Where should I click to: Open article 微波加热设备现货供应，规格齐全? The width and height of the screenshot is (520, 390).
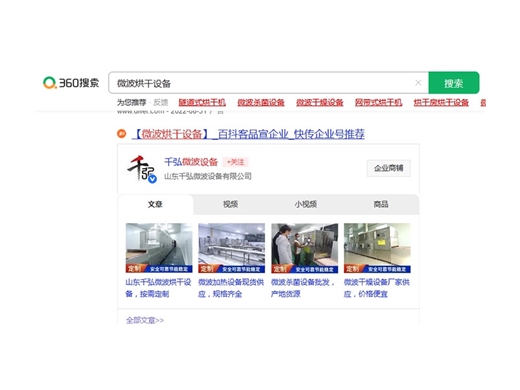coord(231,288)
